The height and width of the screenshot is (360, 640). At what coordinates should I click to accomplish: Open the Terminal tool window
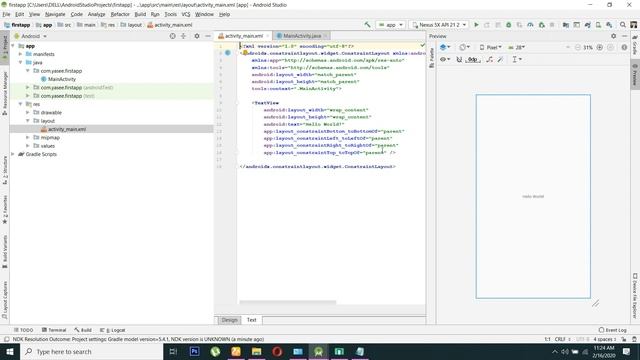pos(54,330)
